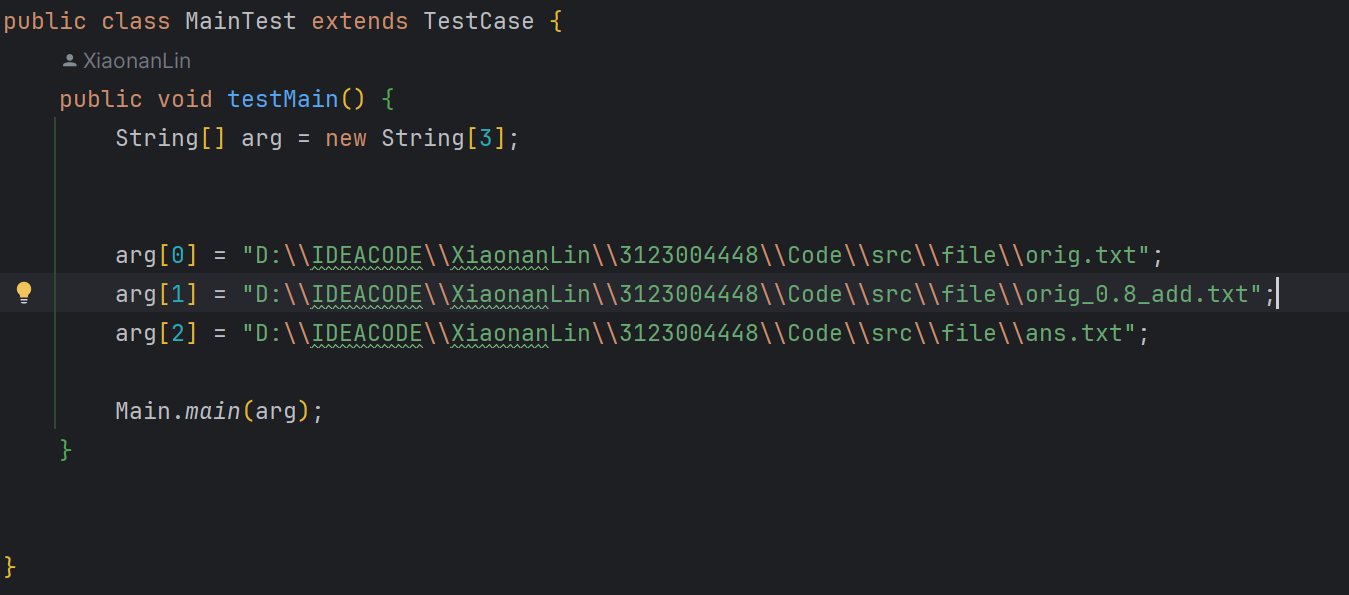
Task: Click the number 3 in String[3]
Action: [485, 138]
